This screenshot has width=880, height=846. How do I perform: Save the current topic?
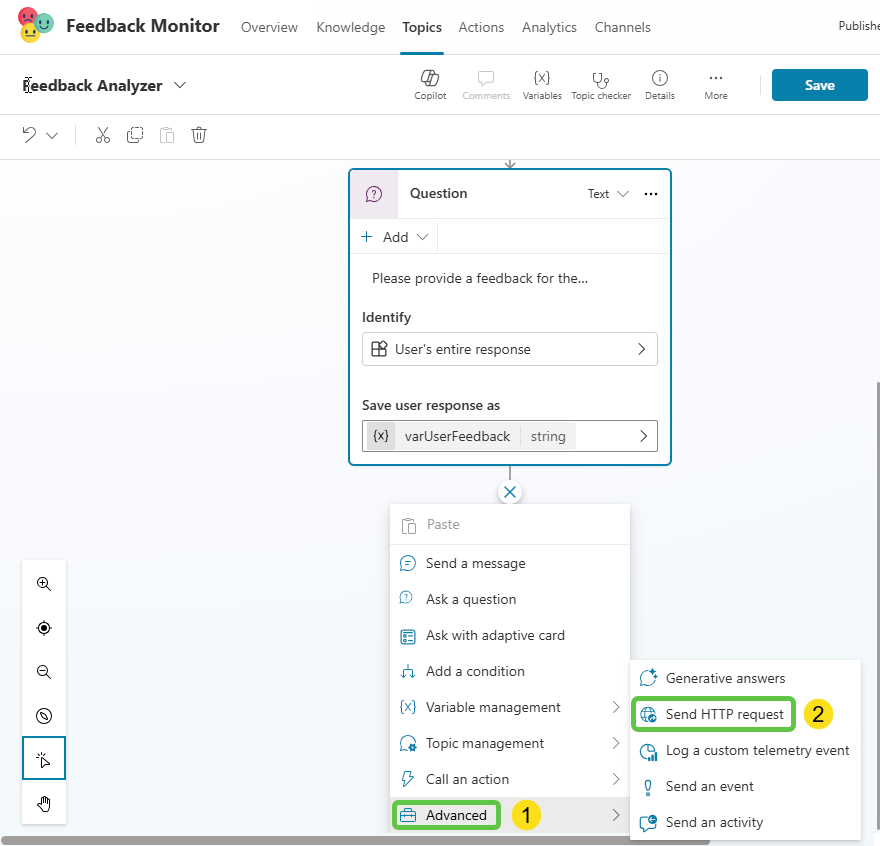tap(819, 85)
